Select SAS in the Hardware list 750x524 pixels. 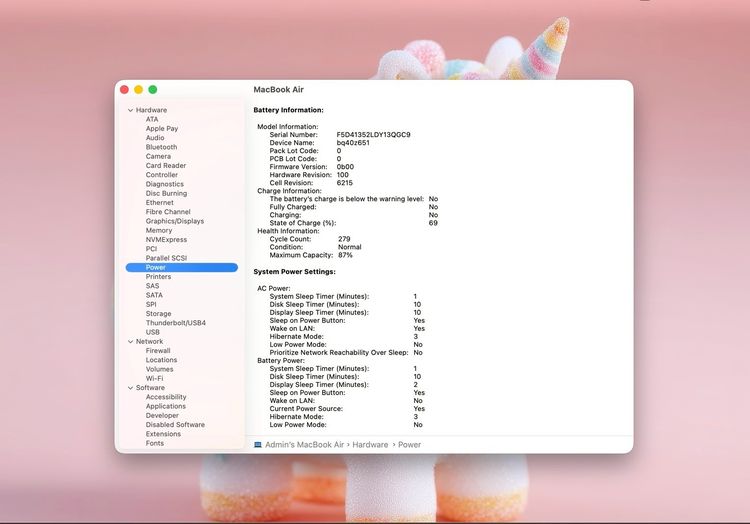coord(152,286)
